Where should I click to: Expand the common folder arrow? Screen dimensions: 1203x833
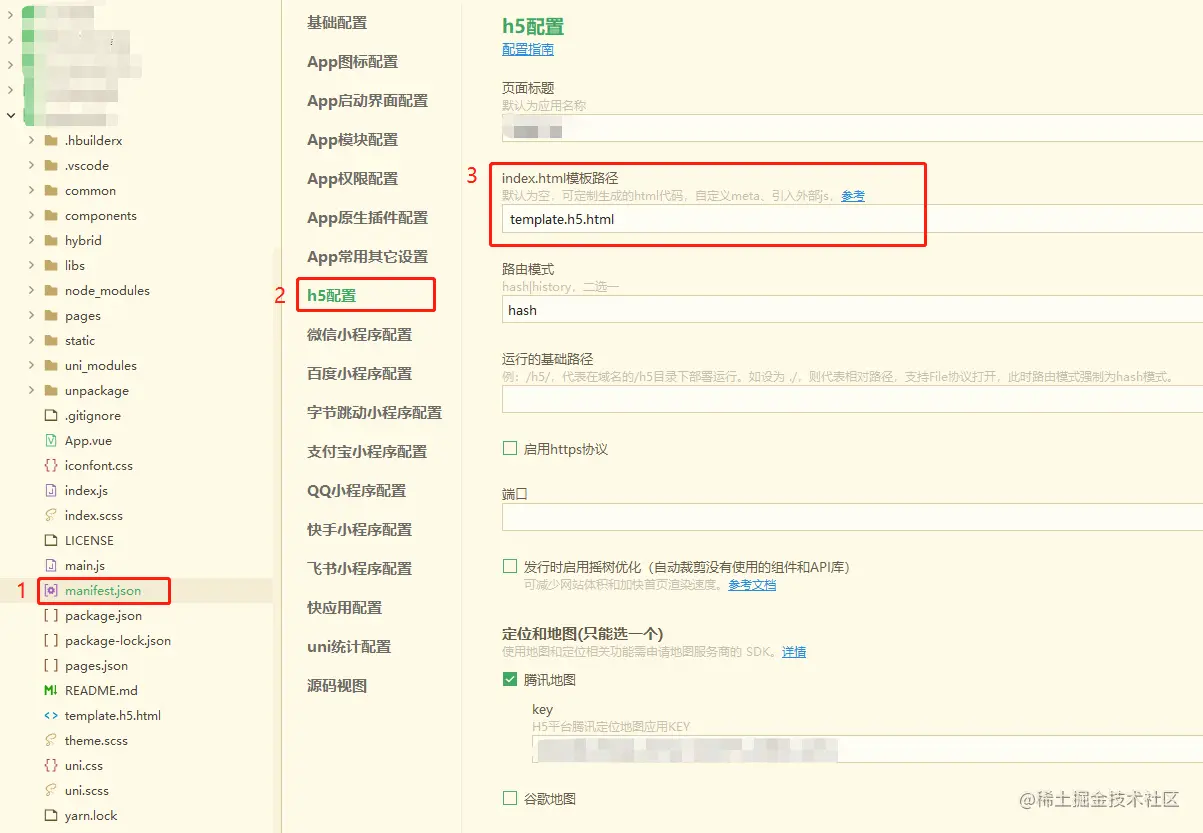point(31,191)
